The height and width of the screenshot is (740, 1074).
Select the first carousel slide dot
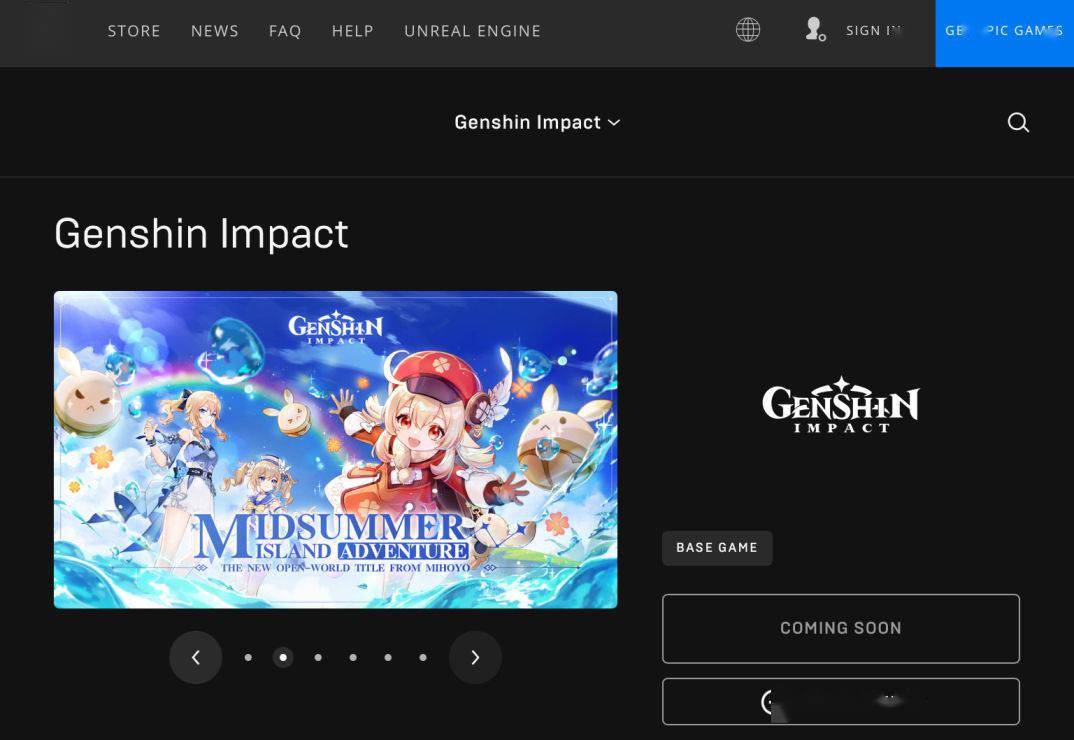click(248, 658)
